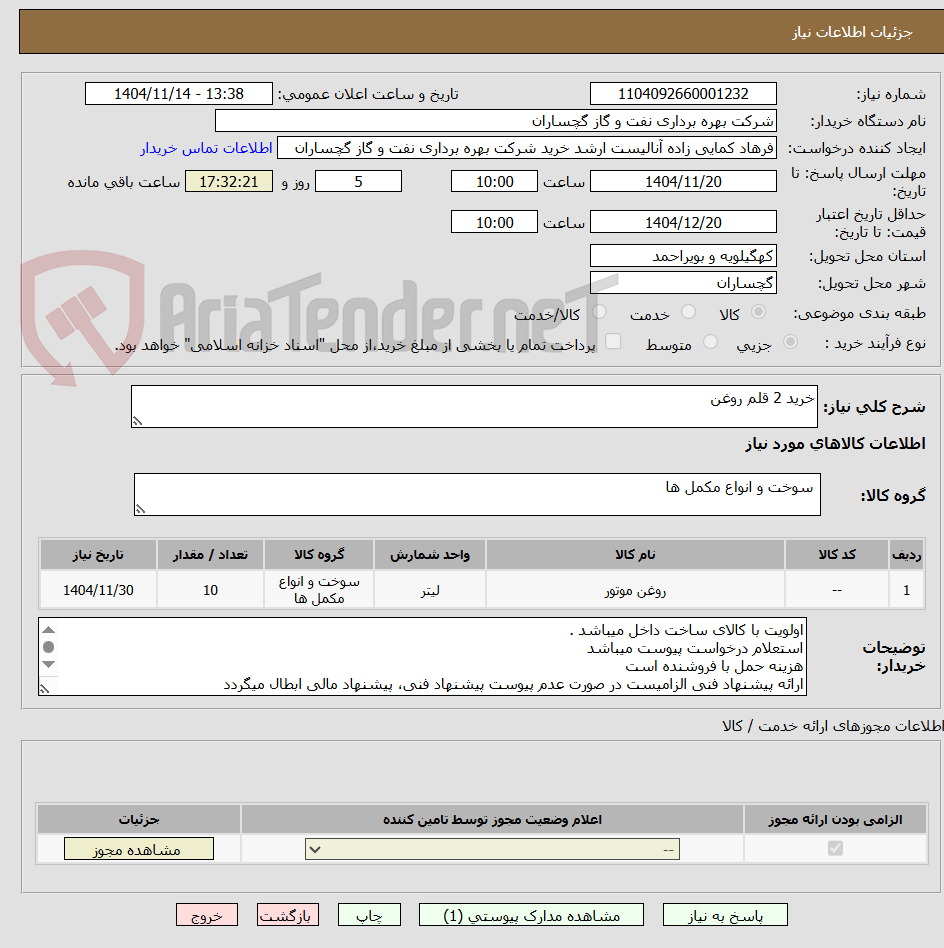
Task: Click the خروج exit button
Action: click(207, 915)
